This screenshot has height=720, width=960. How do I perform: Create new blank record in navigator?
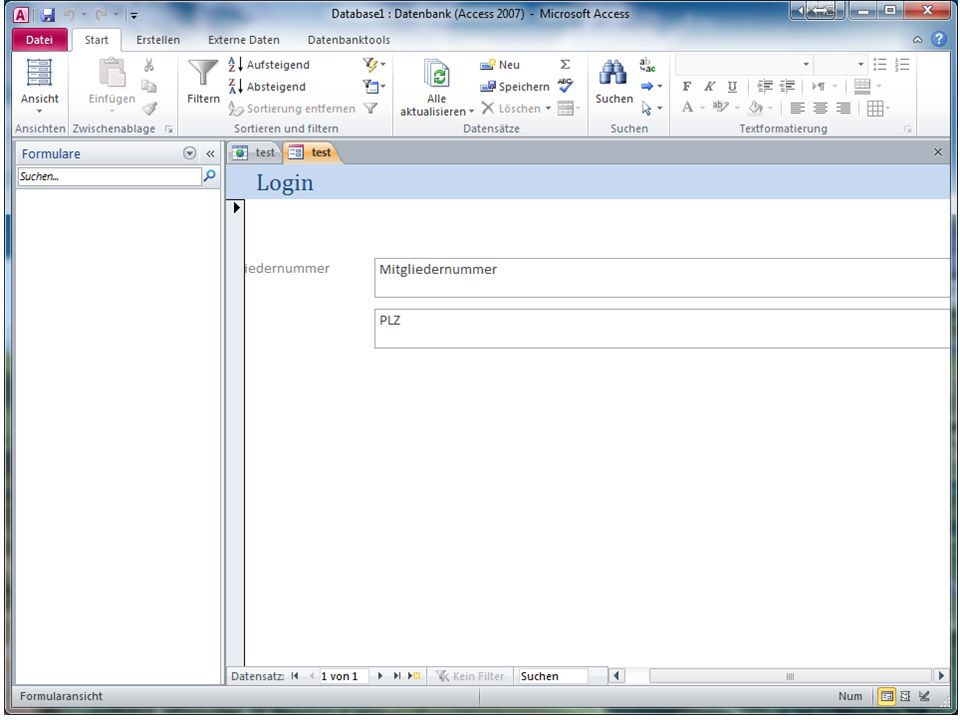click(414, 676)
